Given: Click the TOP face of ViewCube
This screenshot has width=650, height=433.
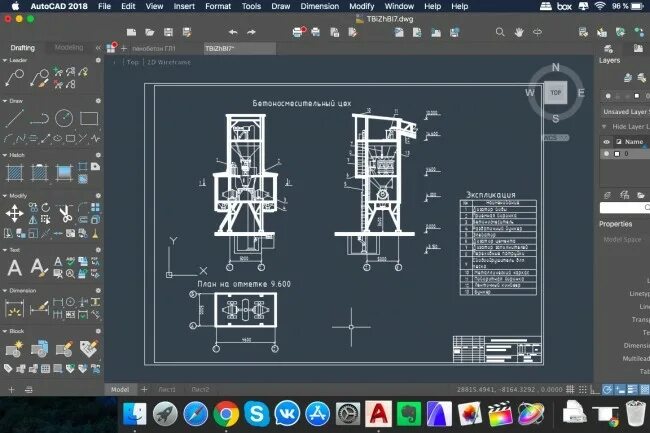Looking at the screenshot, I should (x=555, y=93).
